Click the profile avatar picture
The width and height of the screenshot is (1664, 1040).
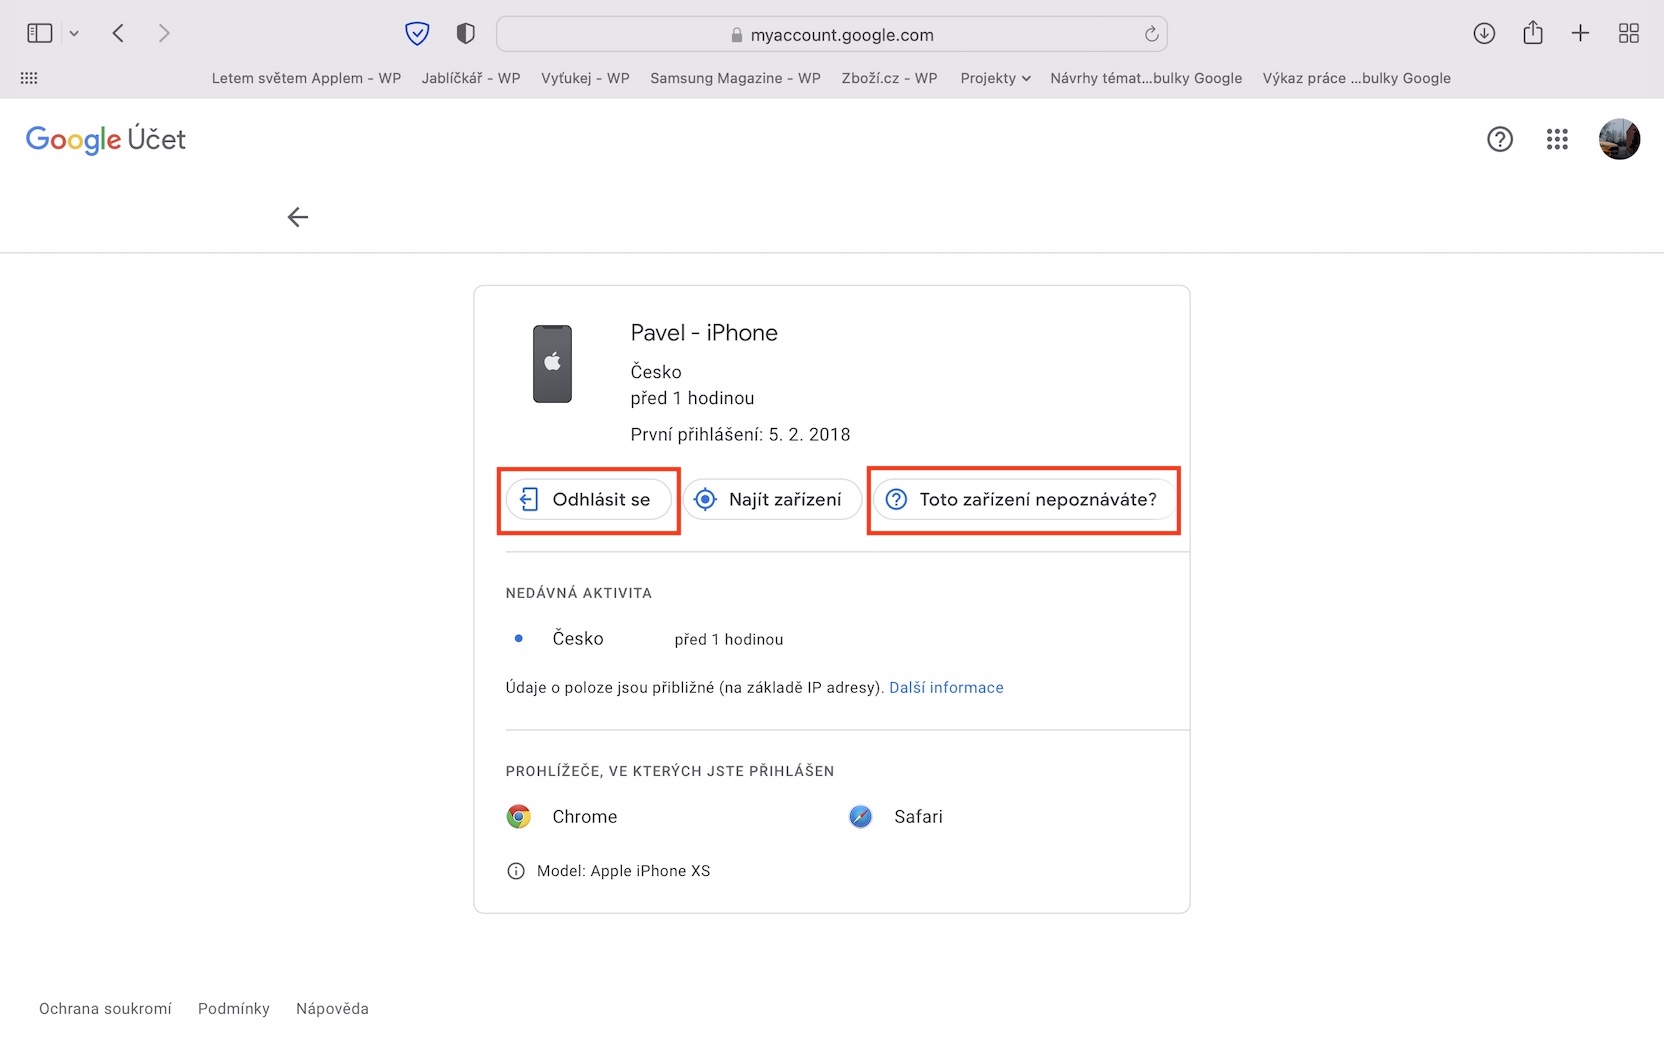1619,139
